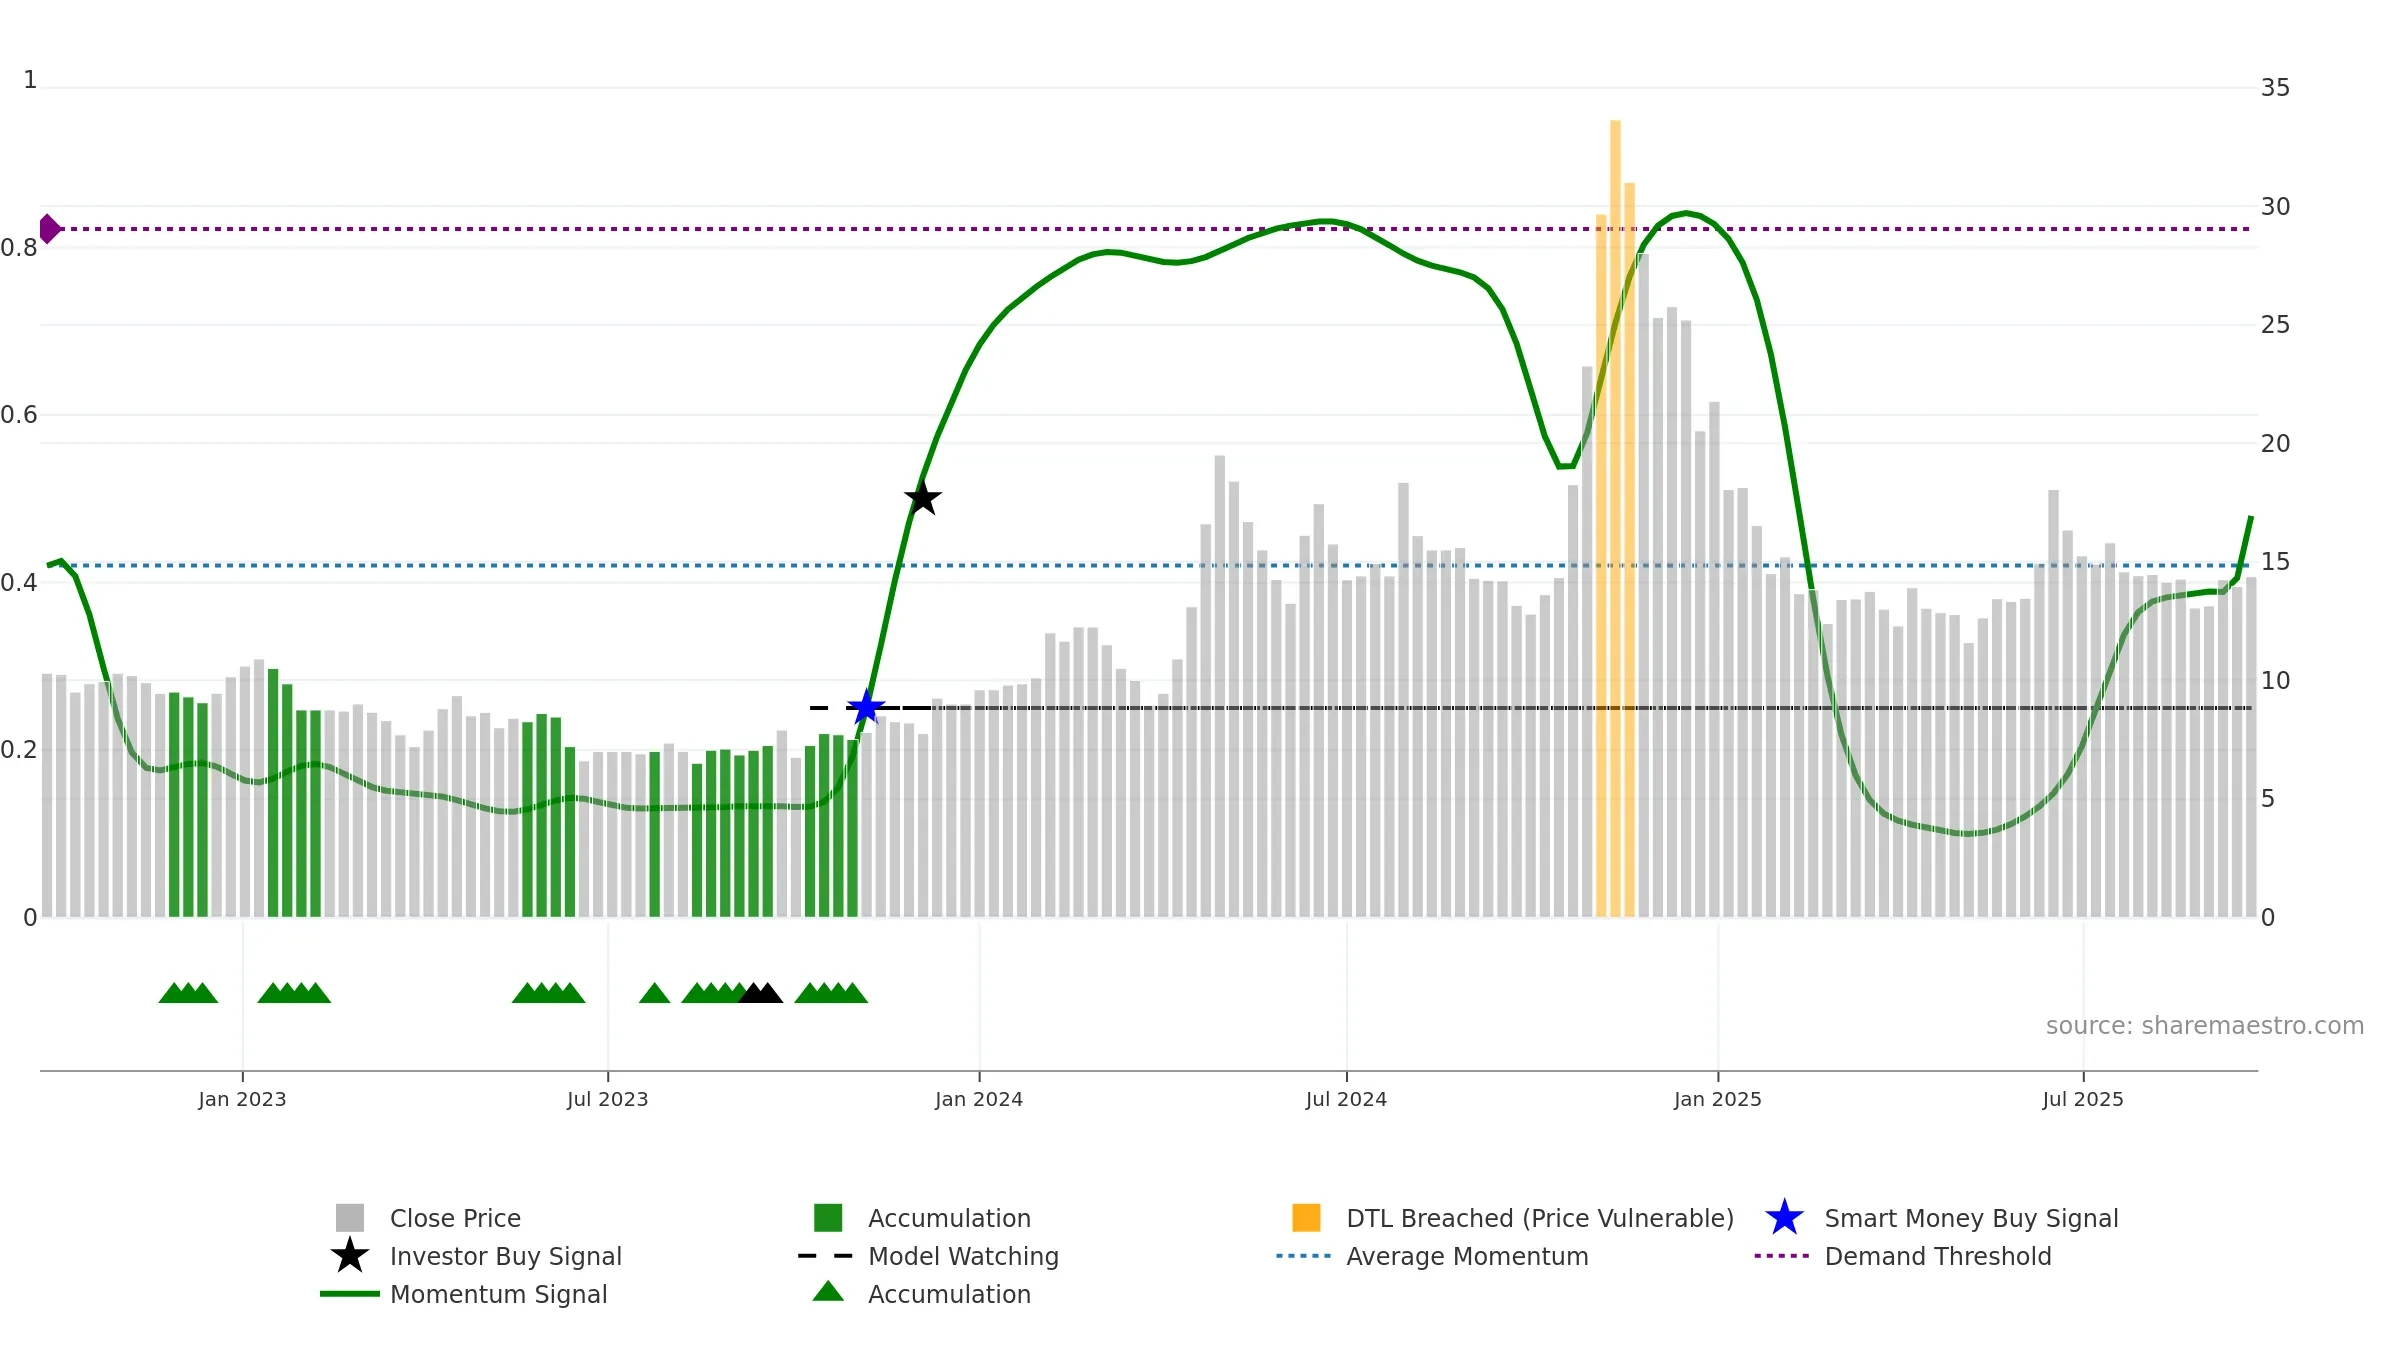This screenshot has width=2400, height=1350.
Task: Hide the Demand Threshold line via legend
Action: (1937, 1256)
